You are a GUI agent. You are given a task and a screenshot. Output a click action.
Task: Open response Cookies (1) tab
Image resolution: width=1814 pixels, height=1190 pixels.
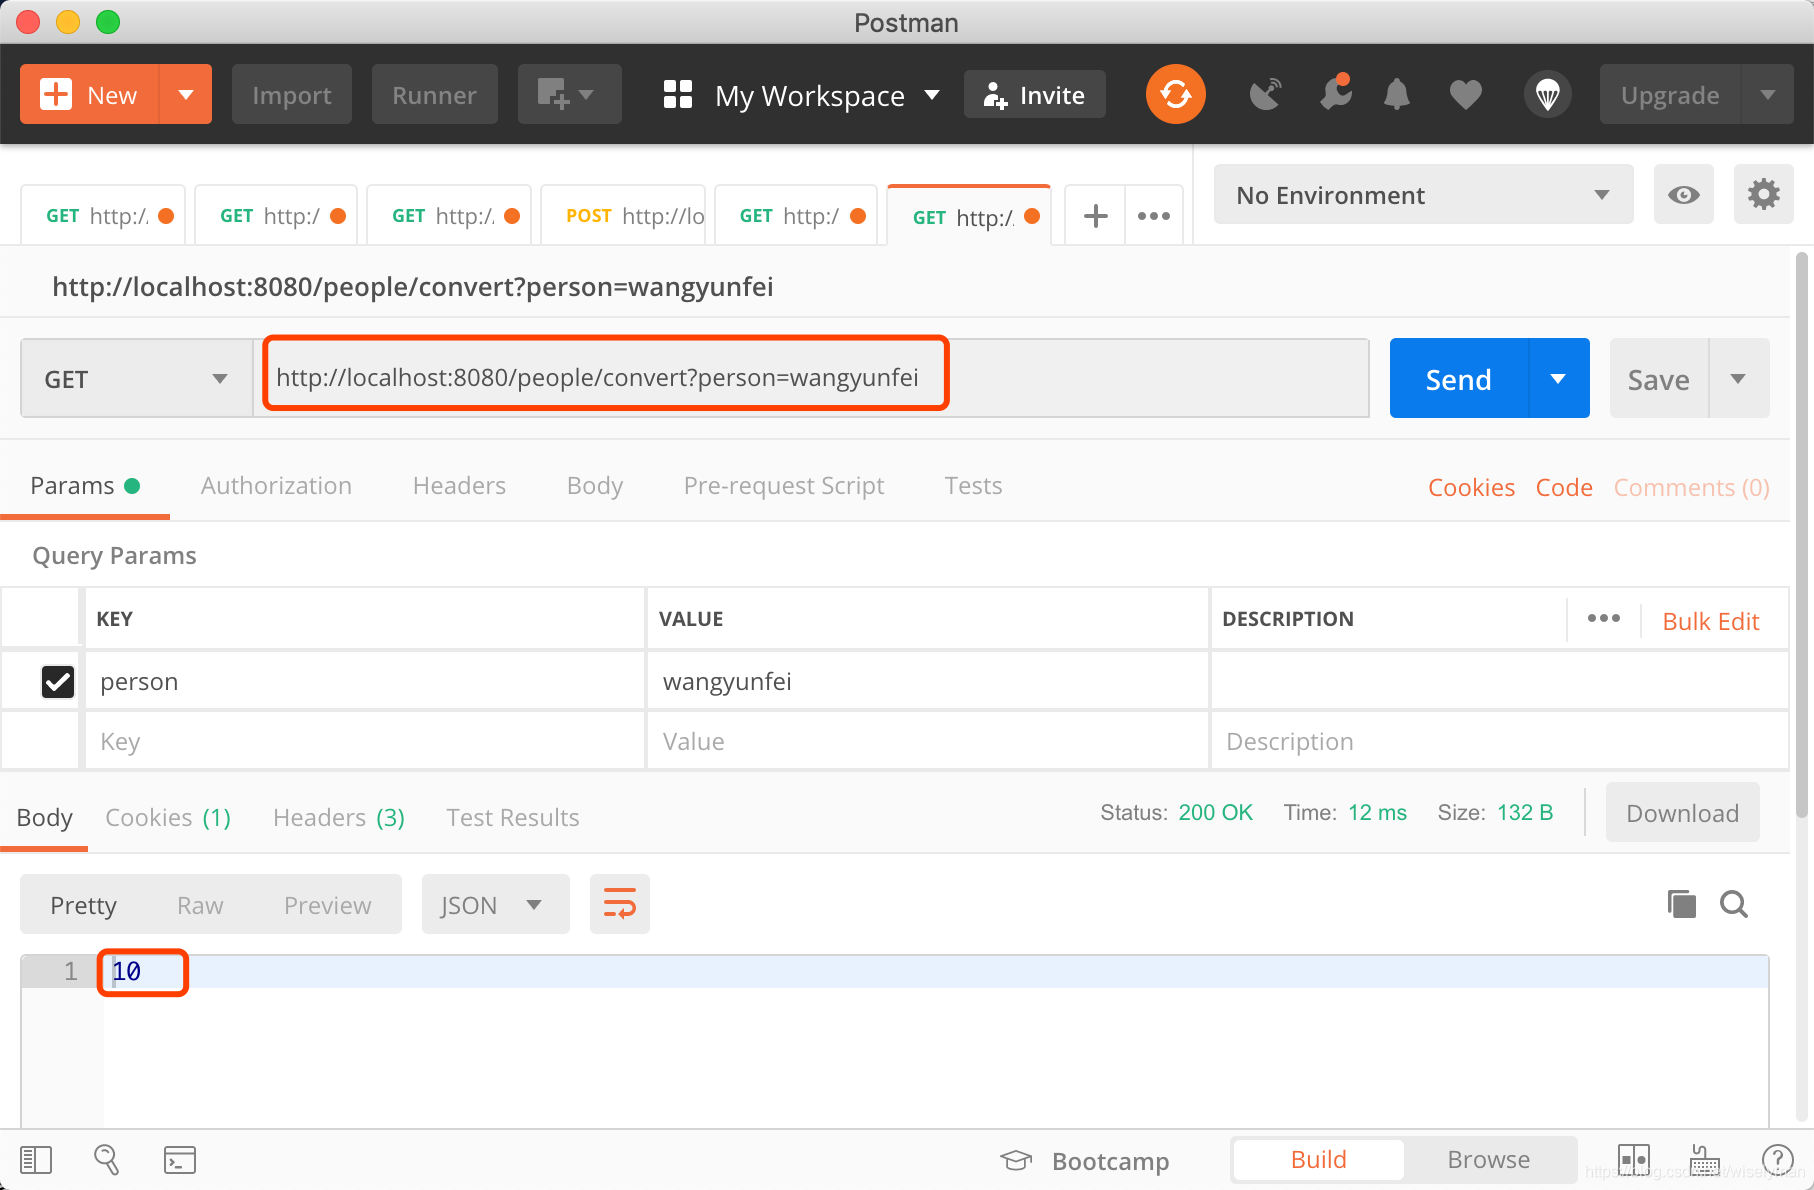[x=168, y=818]
